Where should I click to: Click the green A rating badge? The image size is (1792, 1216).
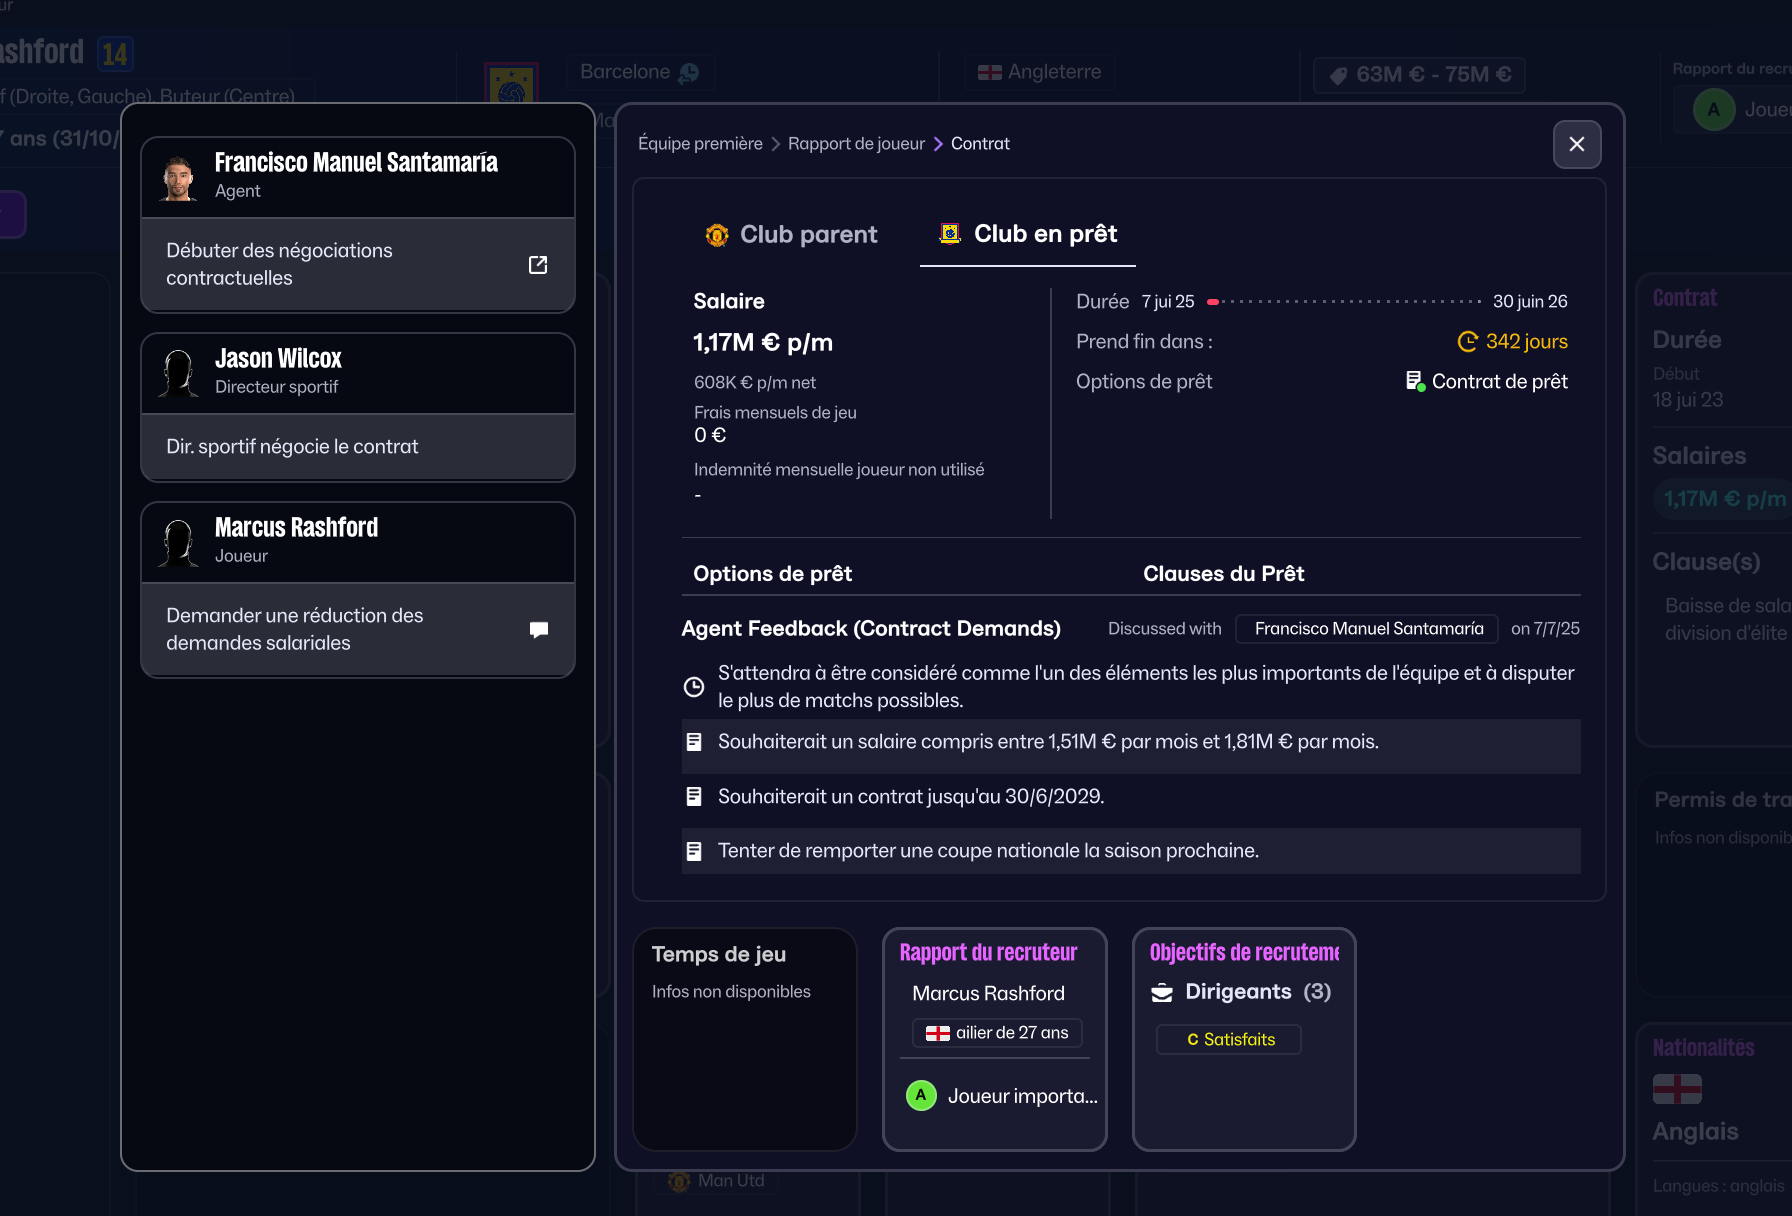point(920,1096)
